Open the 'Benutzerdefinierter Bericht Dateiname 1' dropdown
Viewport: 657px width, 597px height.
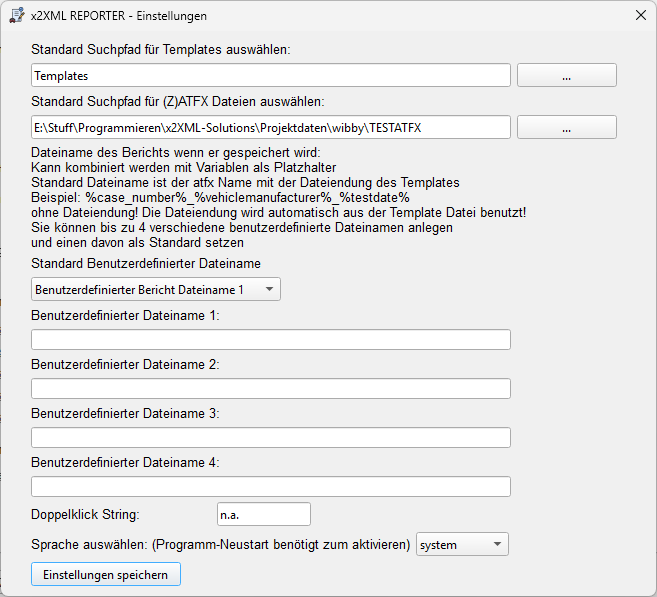coord(156,289)
